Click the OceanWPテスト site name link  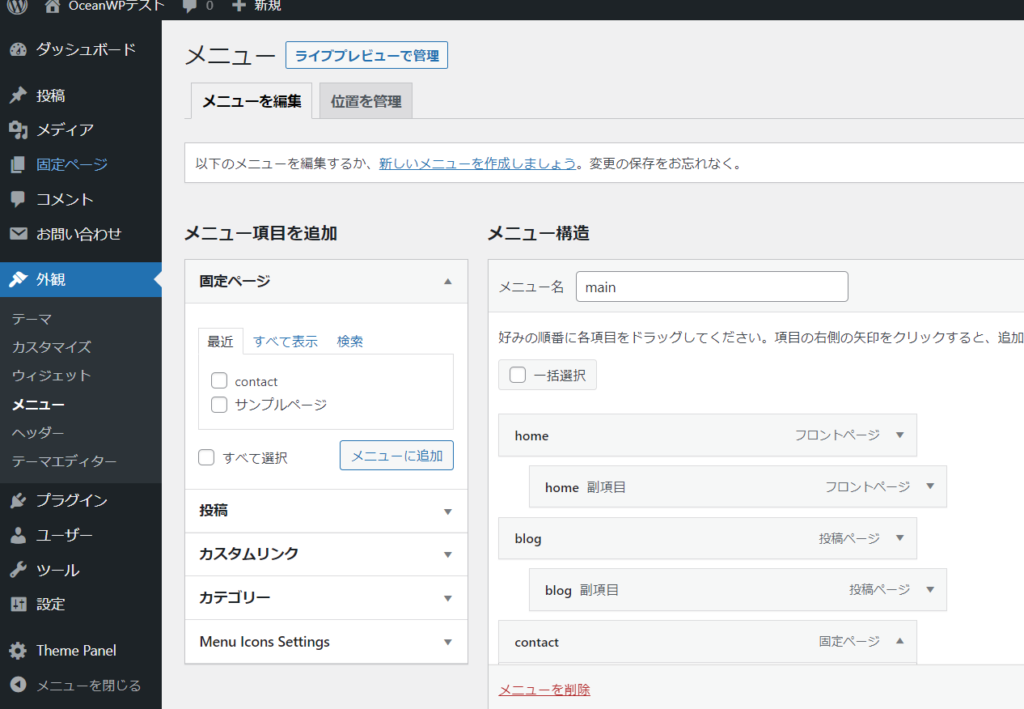pyautogui.click(x=116, y=6)
